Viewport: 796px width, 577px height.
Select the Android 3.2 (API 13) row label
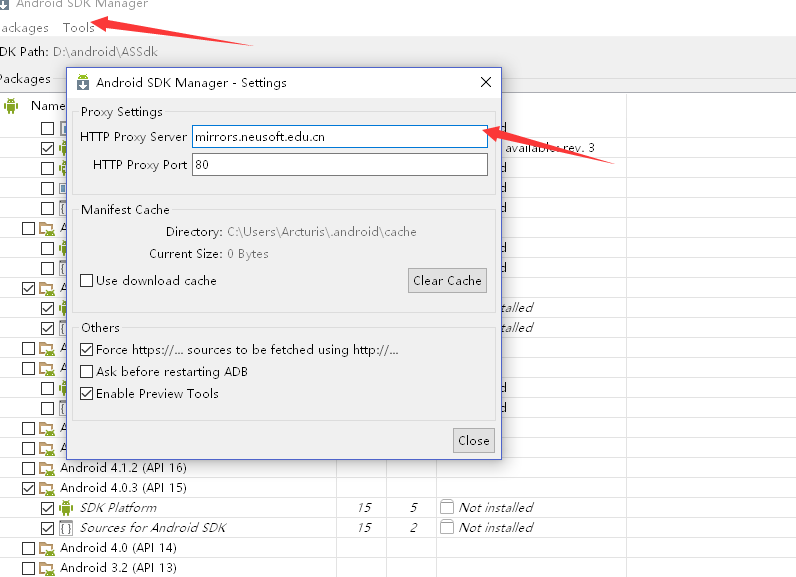pyautogui.click(x=118, y=568)
